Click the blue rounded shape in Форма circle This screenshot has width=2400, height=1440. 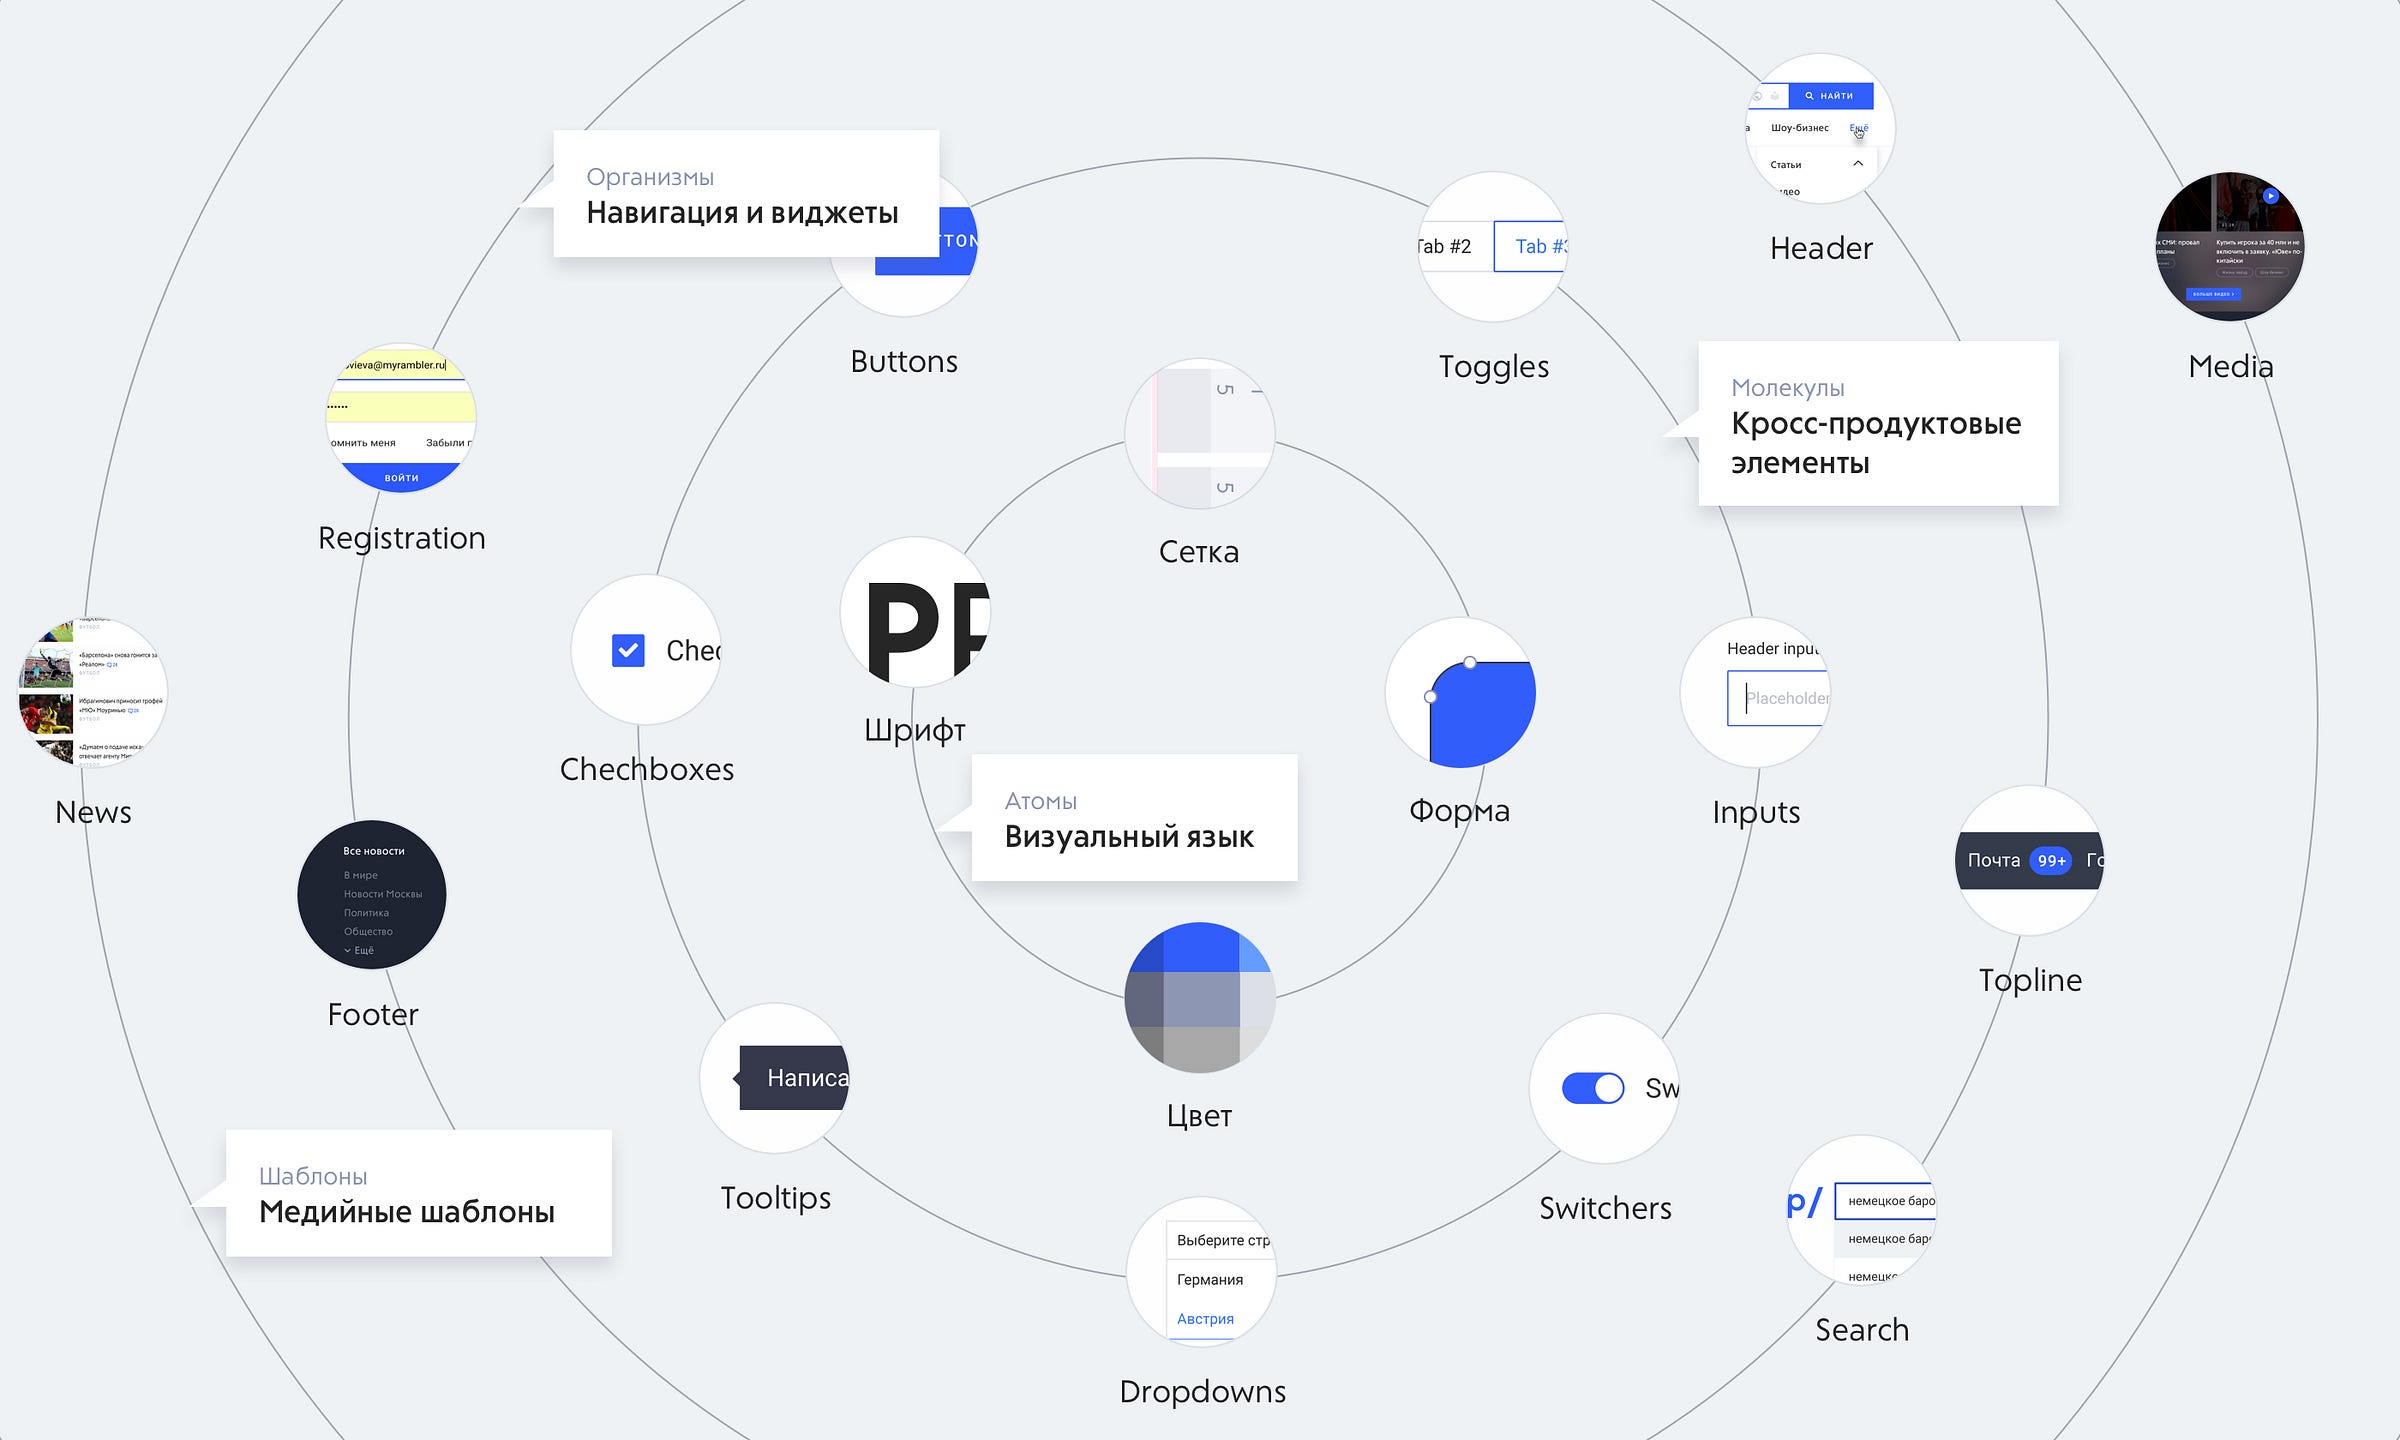pos(1482,714)
